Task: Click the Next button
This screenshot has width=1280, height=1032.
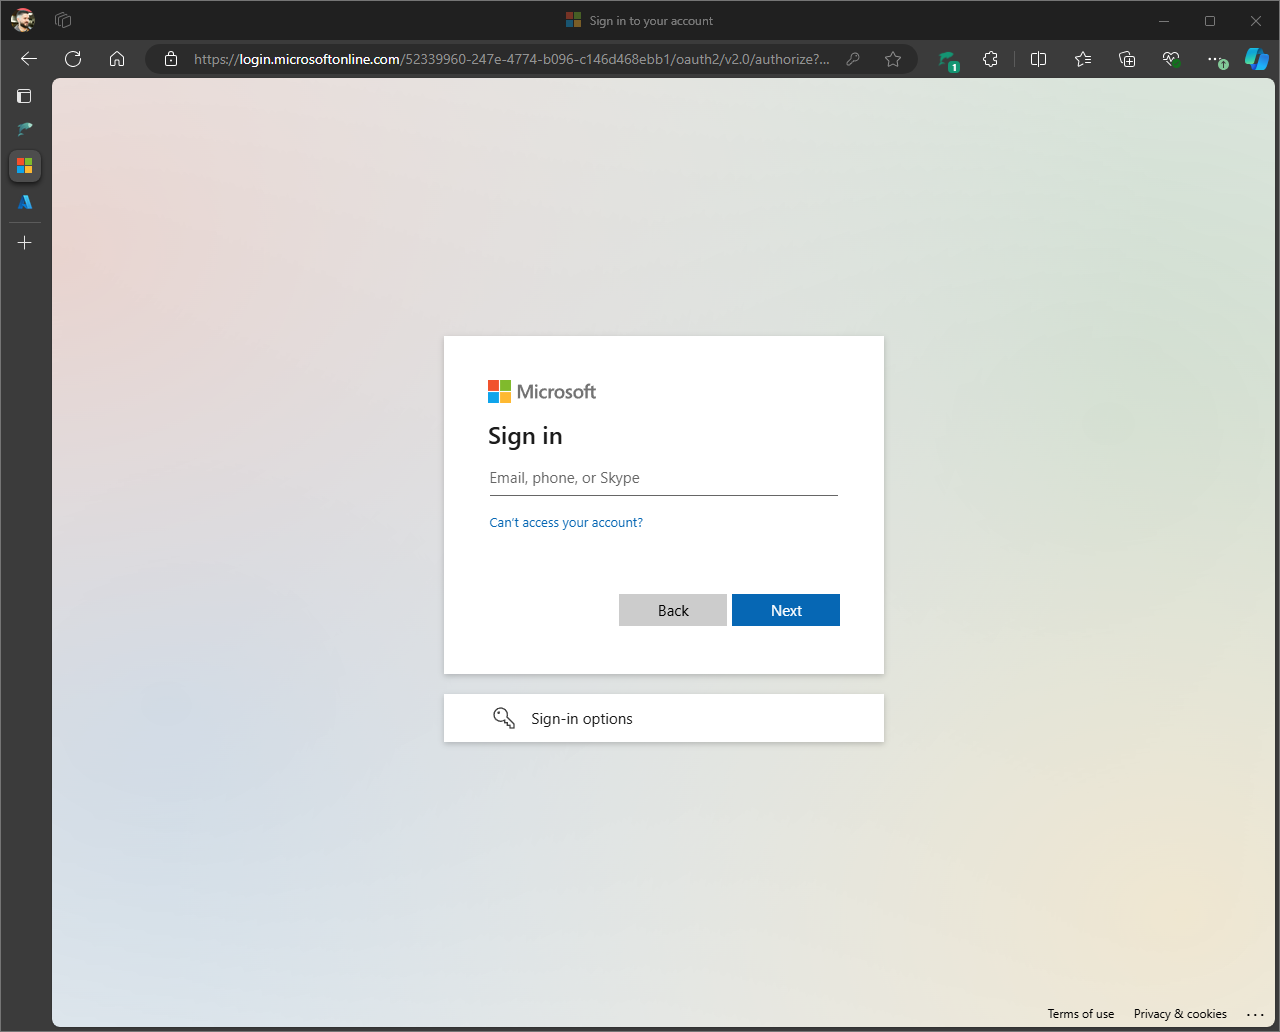Action: 786,610
